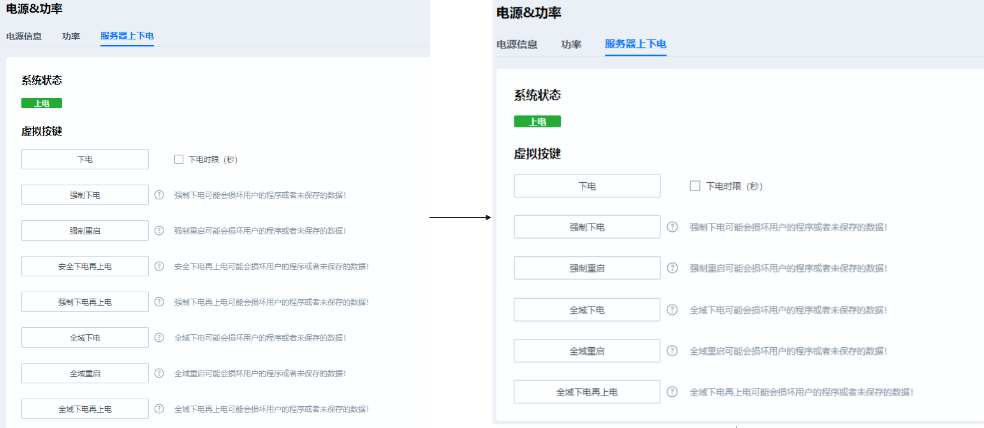Click help icon beside 强制下电 in right panel
This screenshot has width=984, height=428.
673,227
